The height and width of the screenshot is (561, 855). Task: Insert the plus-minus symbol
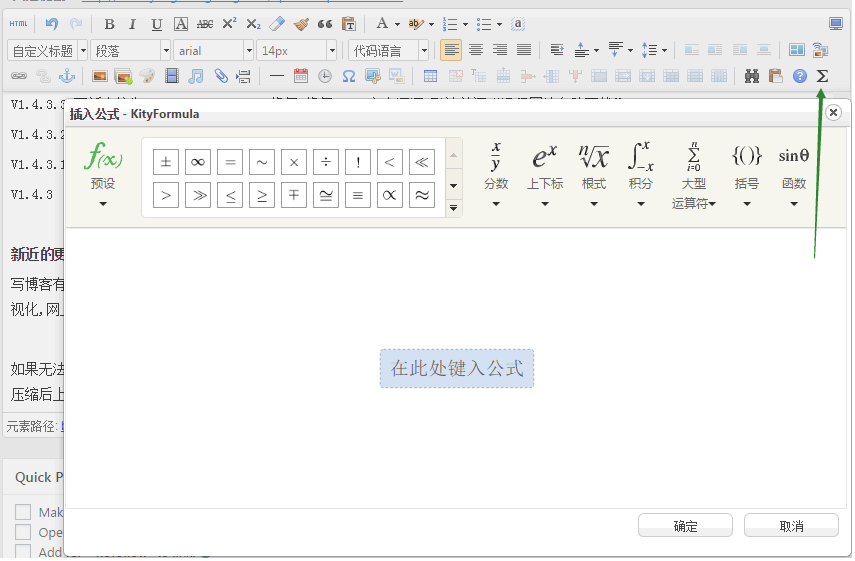click(x=166, y=162)
